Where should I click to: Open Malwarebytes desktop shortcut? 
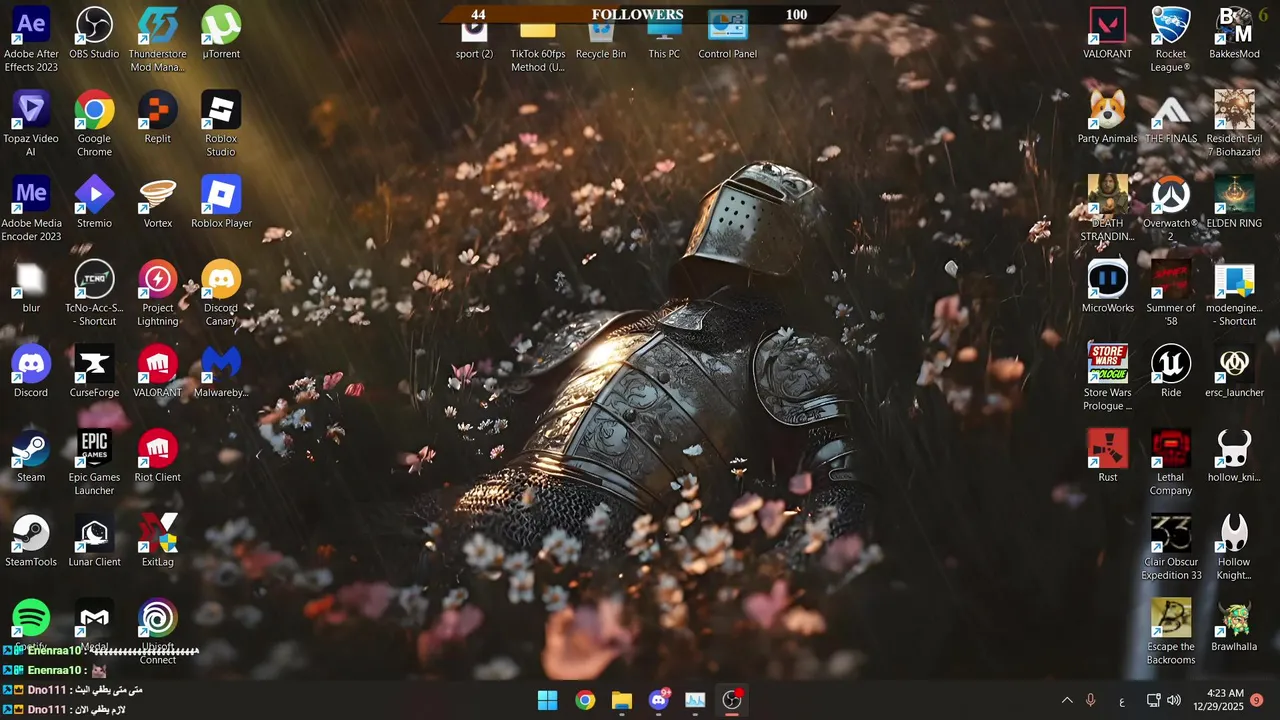221,372
